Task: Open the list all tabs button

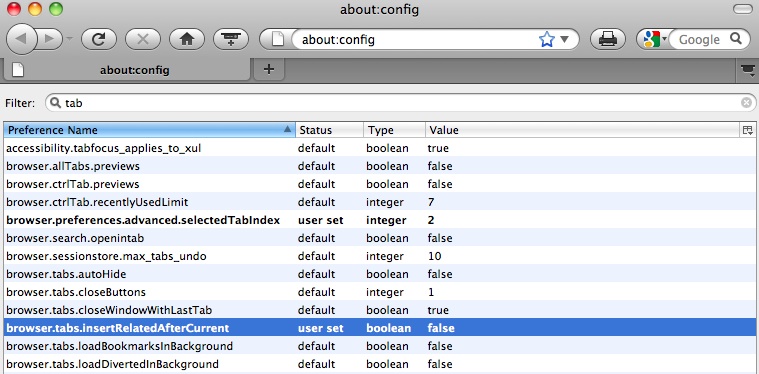Action: coord(748,70)
